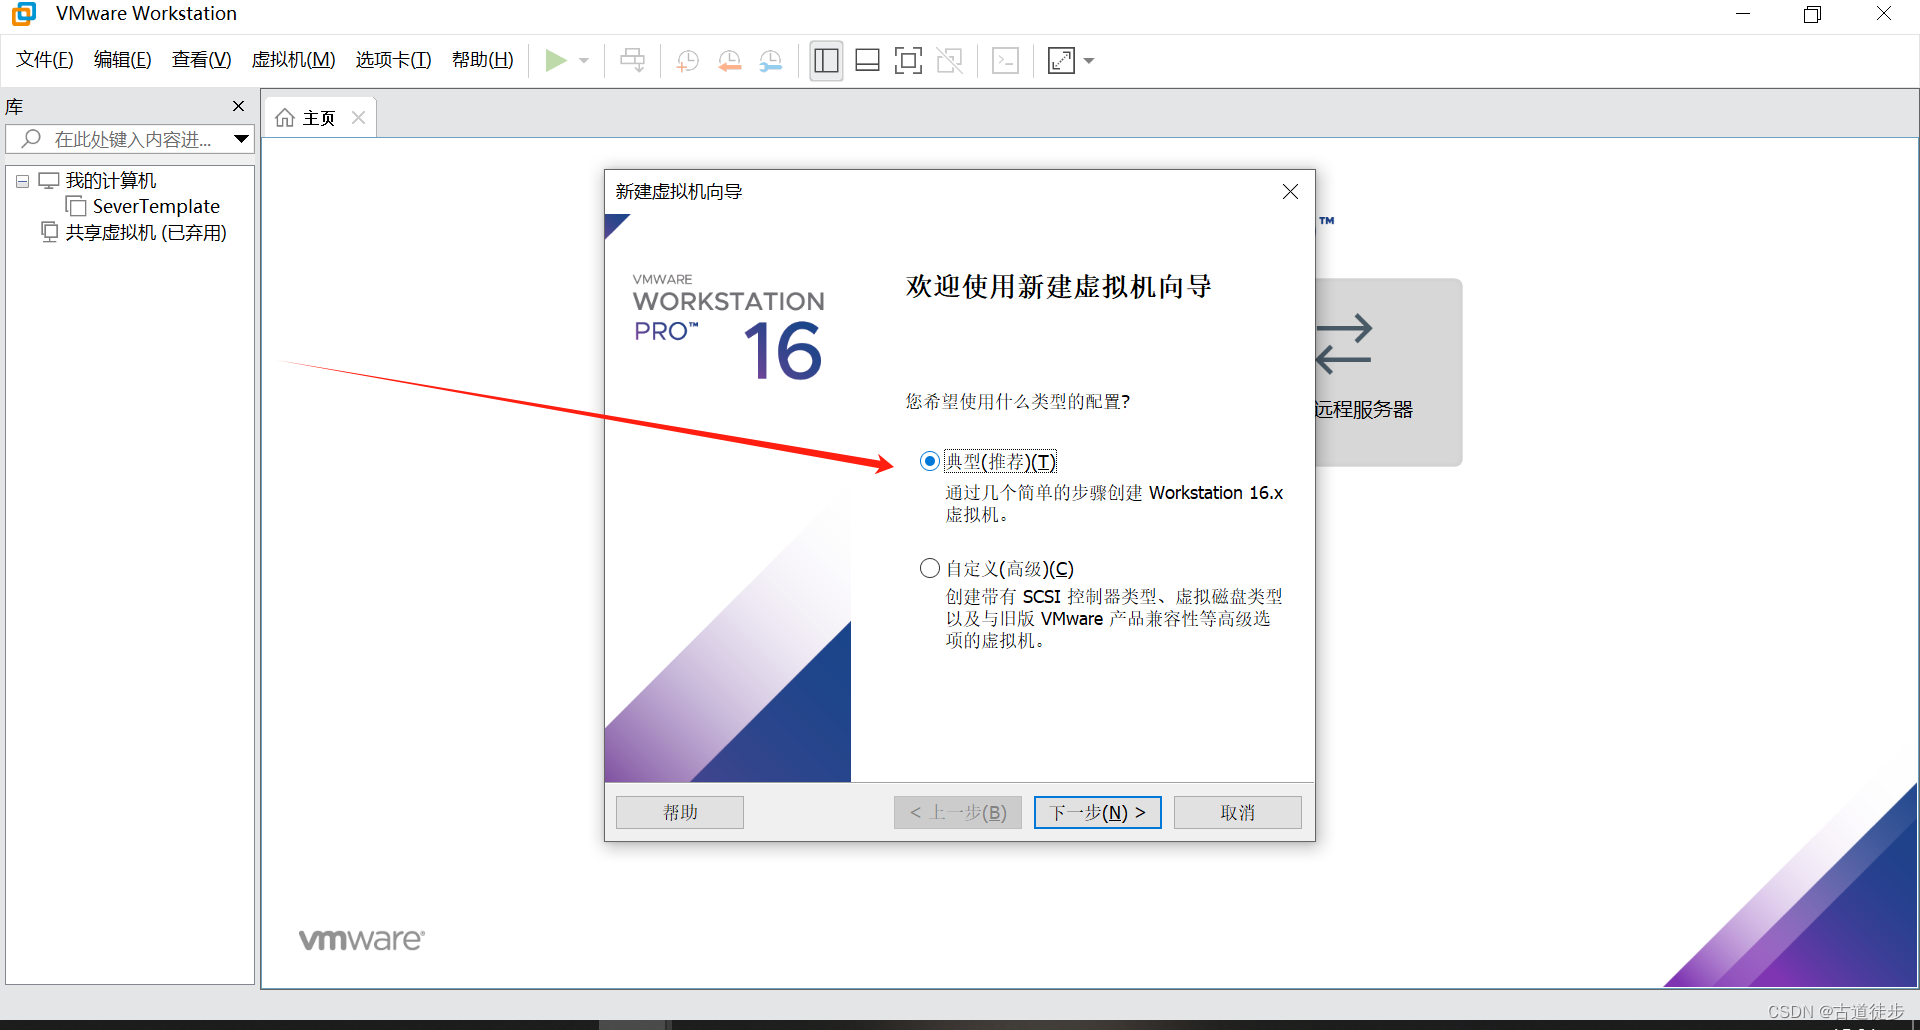Click the 帮助 button in wizard

(x=680, y=812)
